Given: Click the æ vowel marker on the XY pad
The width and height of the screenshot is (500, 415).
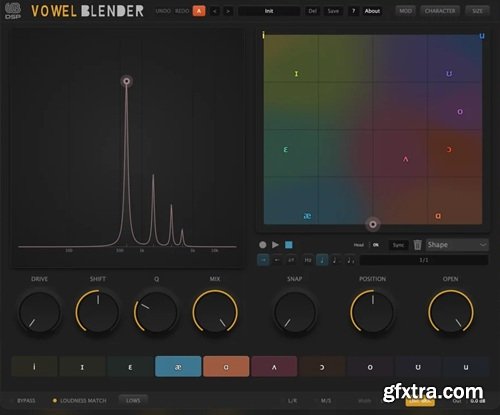Looking at the screenshot, I should click(307, 216).
